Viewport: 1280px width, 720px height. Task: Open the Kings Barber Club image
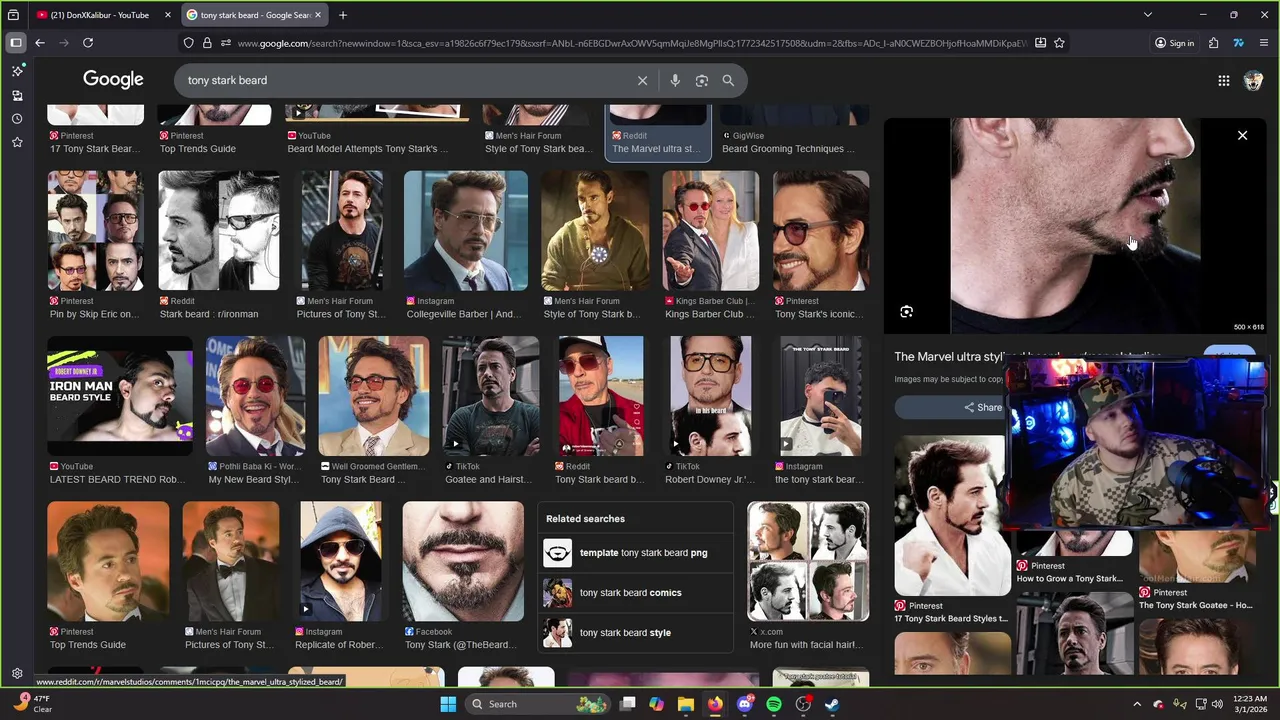coord(711,231)
